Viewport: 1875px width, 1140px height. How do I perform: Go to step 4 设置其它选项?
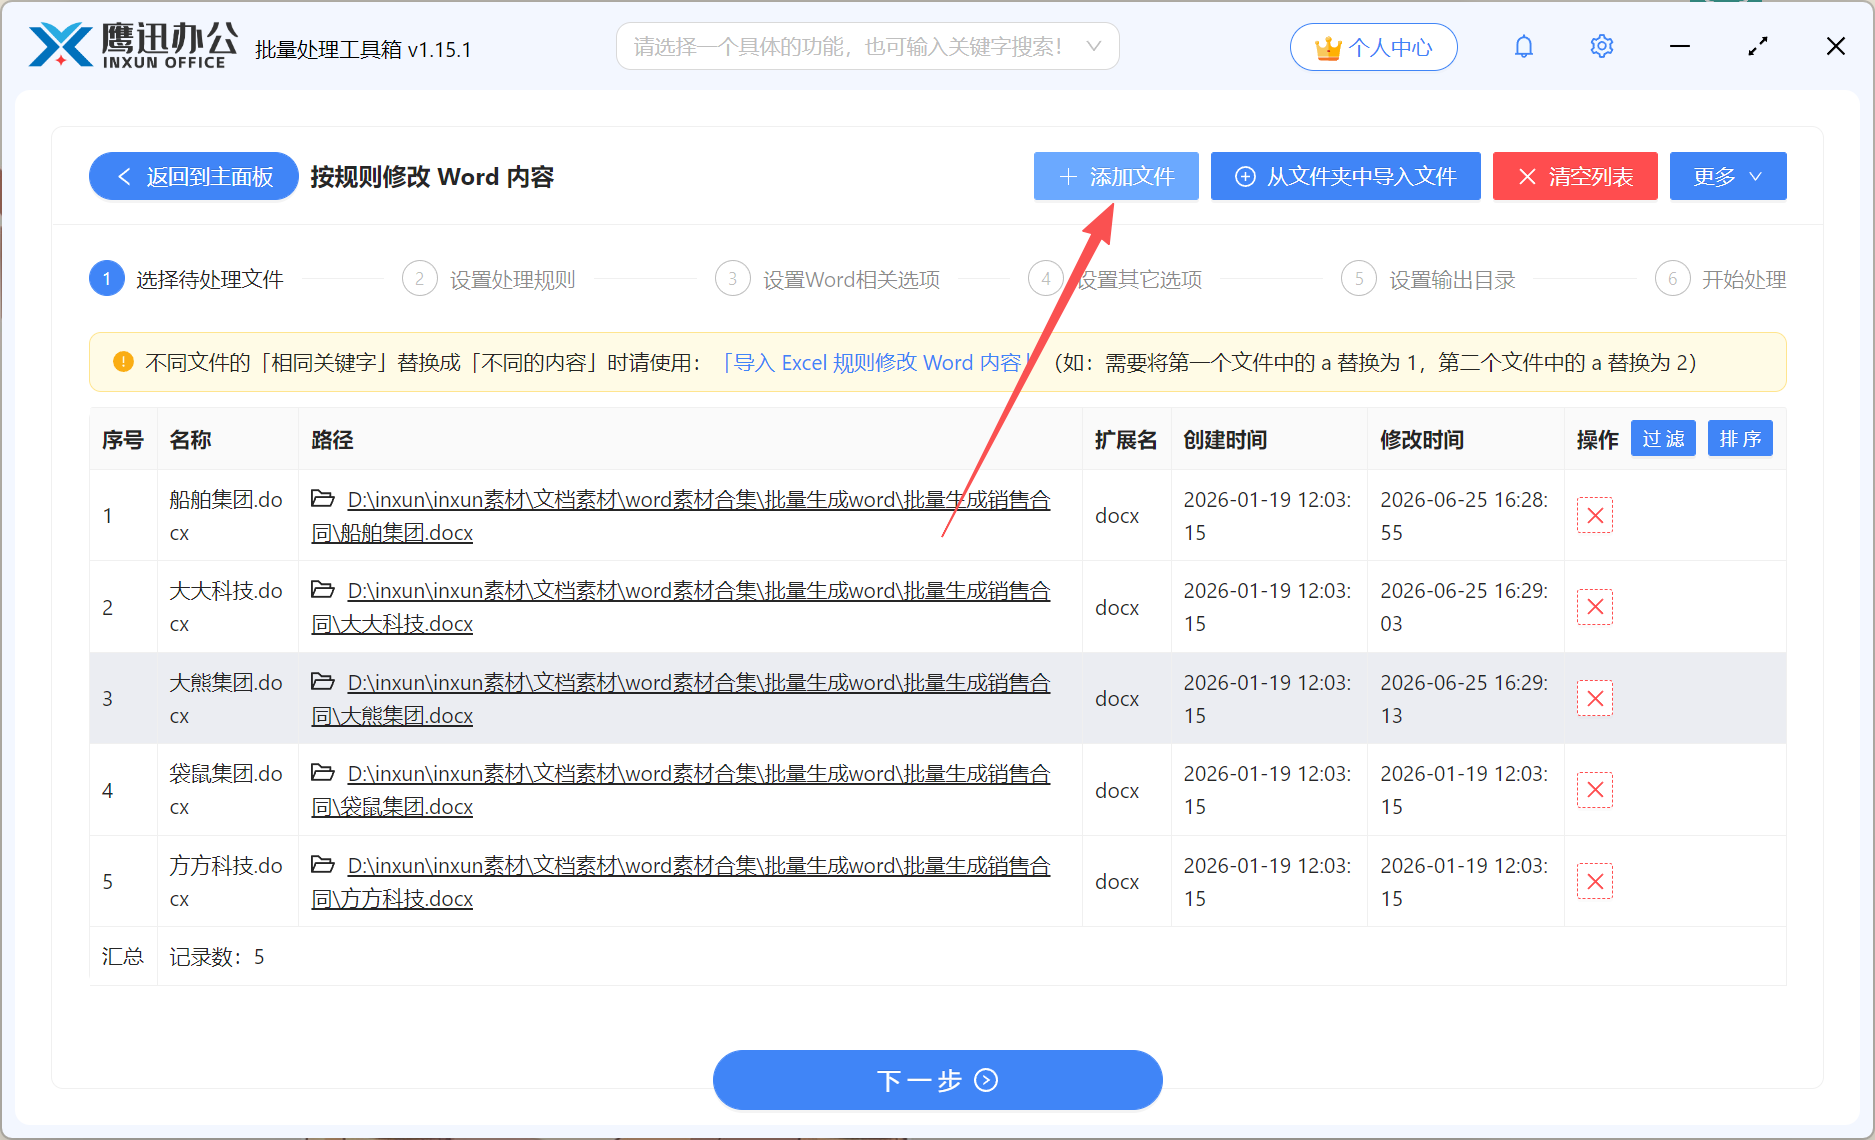[x=1116, y=279]
